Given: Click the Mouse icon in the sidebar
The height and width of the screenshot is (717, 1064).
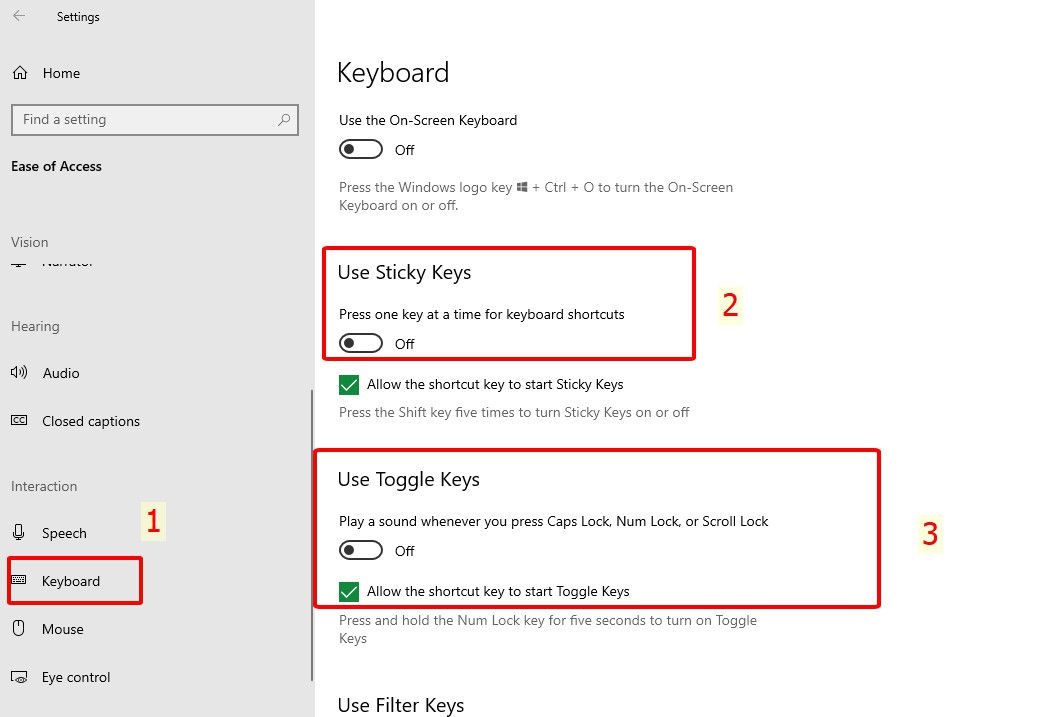Looking at the screenshot, I should pos(19,628).
